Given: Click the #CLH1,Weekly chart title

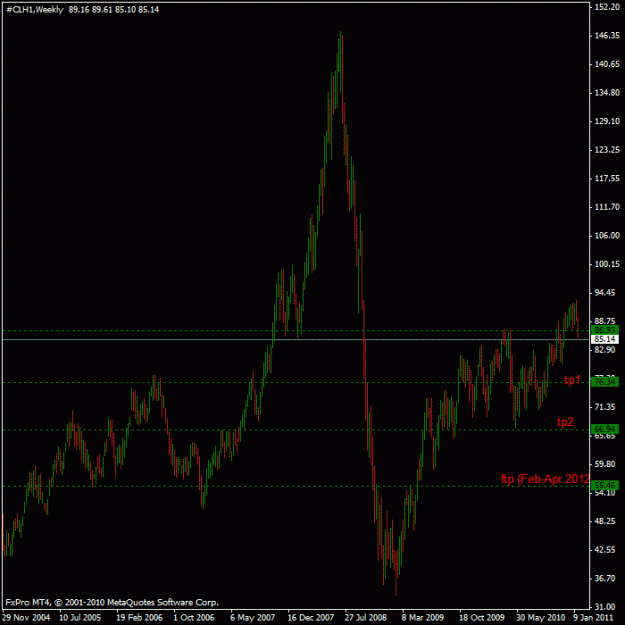Looking at the screenshot, I should tap(35, 10).
